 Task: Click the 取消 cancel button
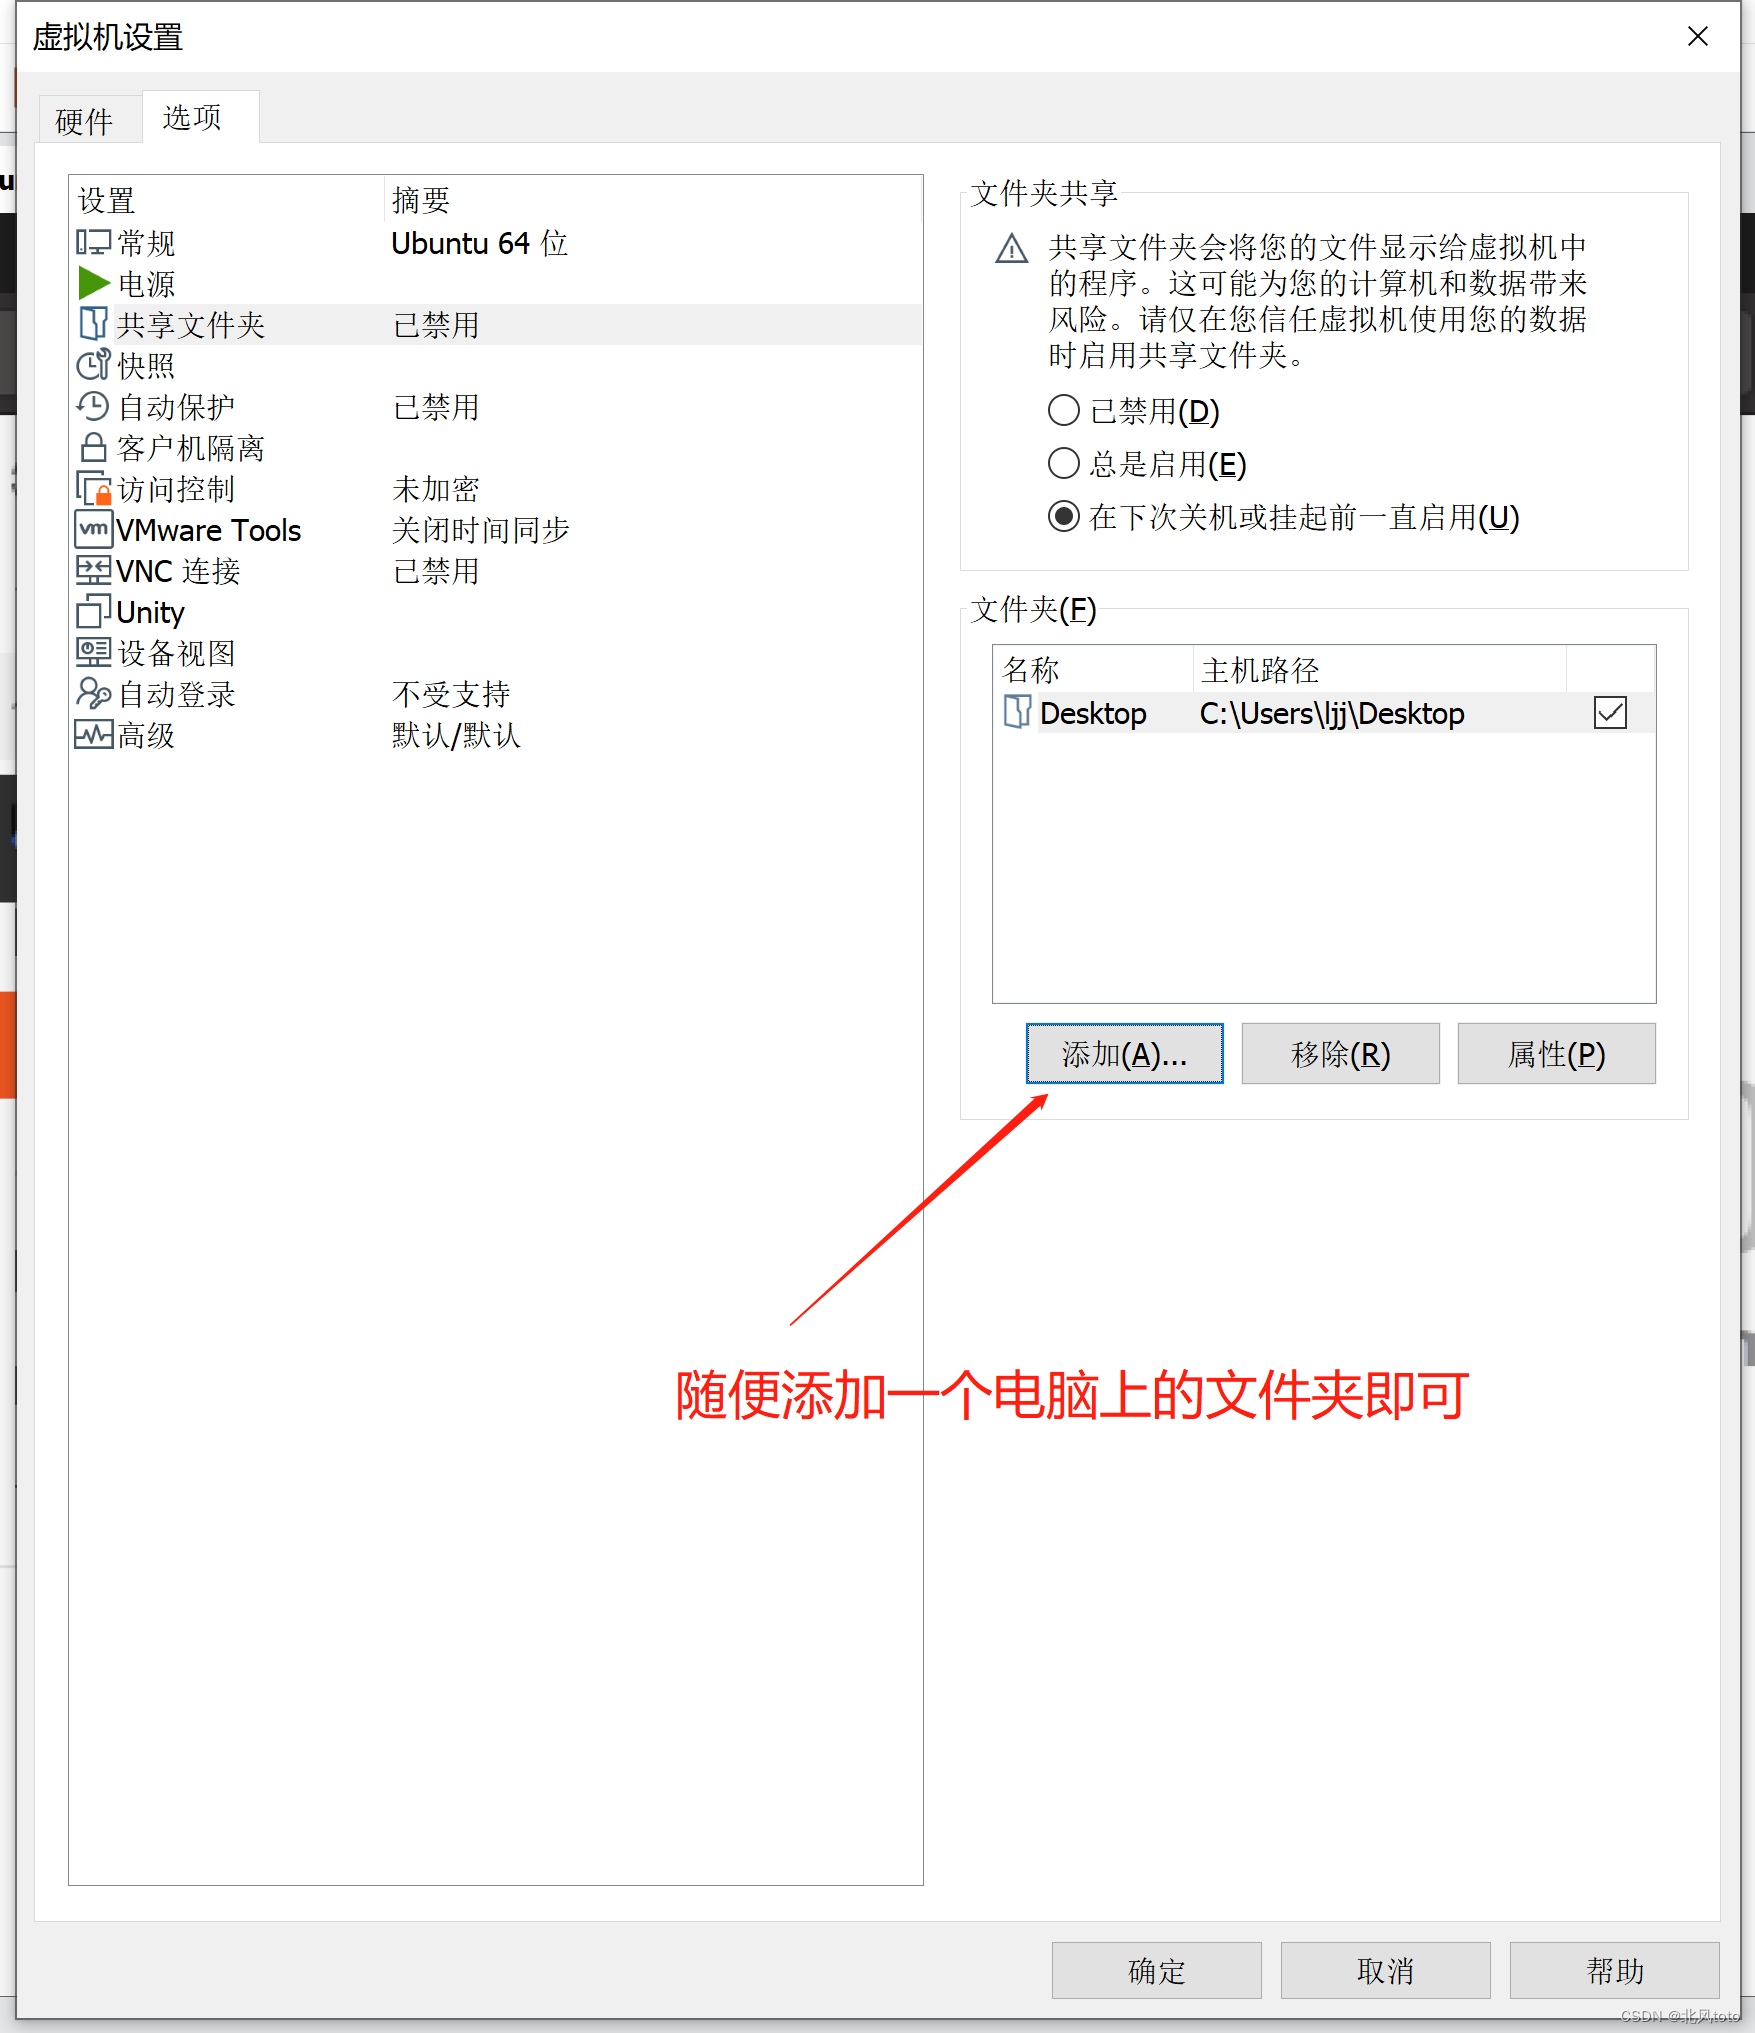click(1385, 1970)
